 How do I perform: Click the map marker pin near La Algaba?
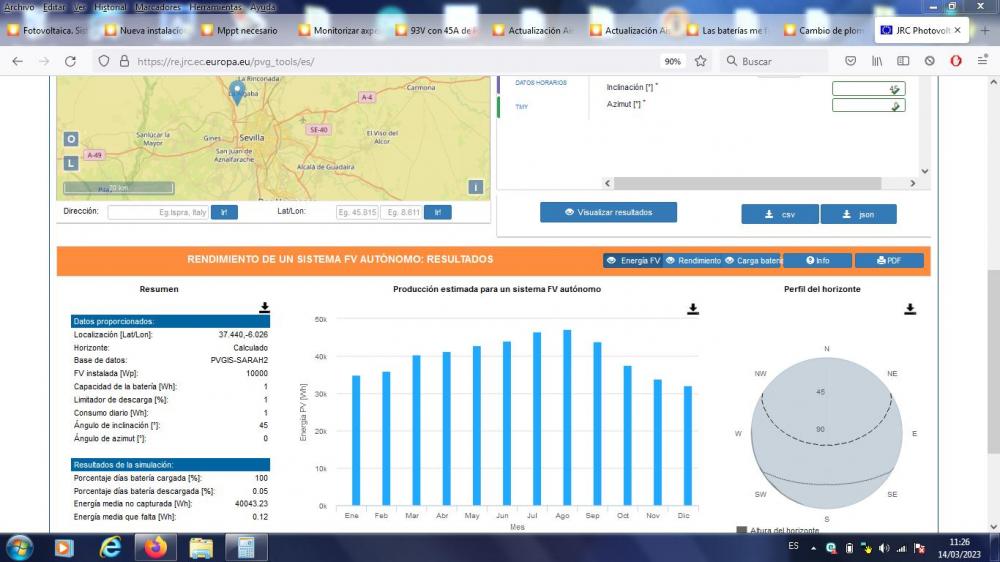tap(237, 92)
